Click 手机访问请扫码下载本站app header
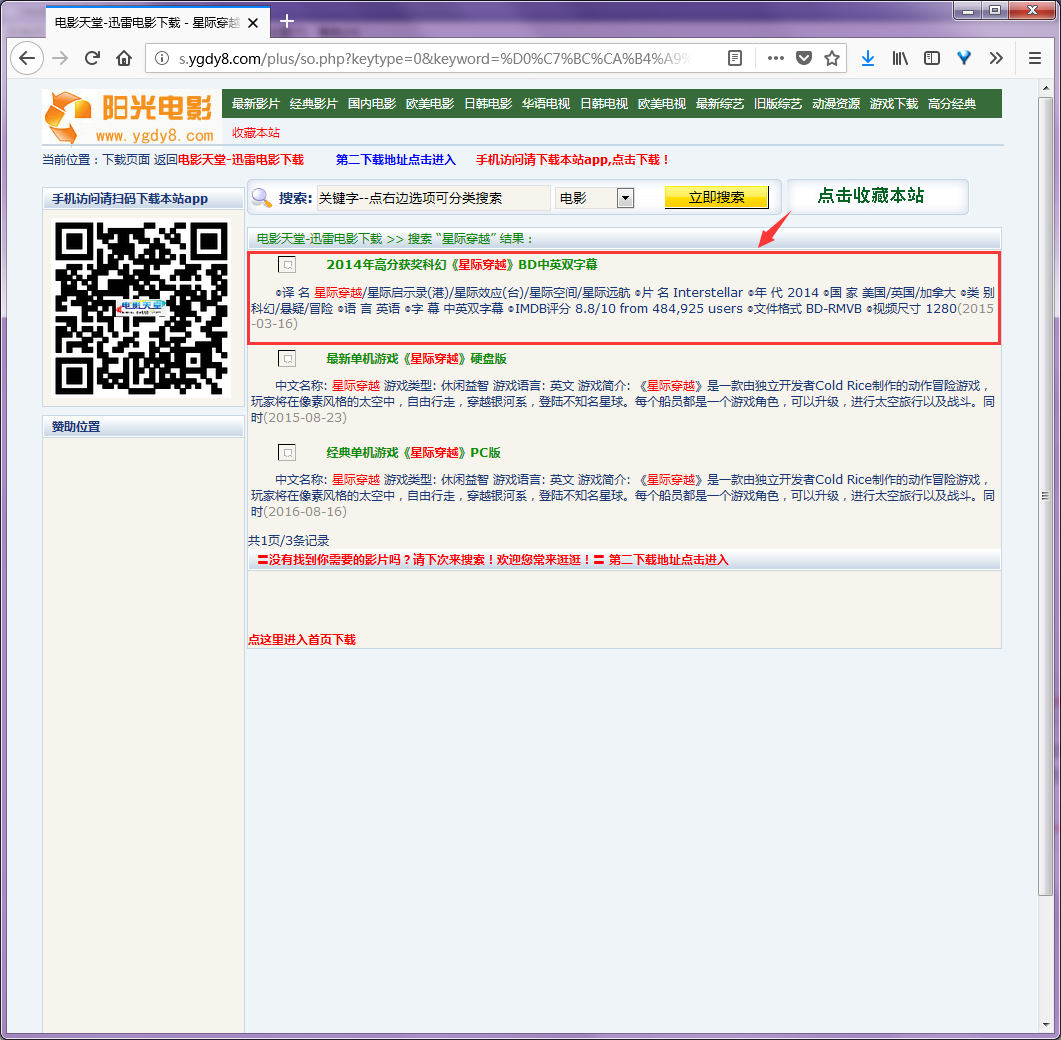The image size is (1061, 1040). coord(143,198)
